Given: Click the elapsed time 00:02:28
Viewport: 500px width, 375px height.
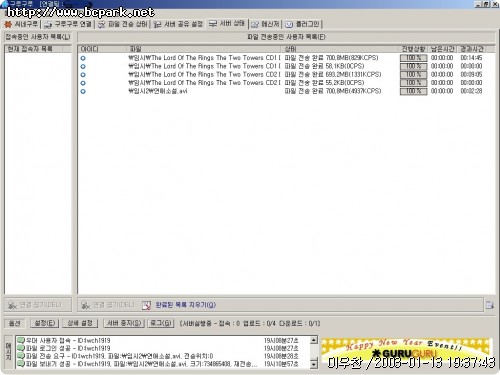Looking at the screenshot, I should tap(471, 91).
